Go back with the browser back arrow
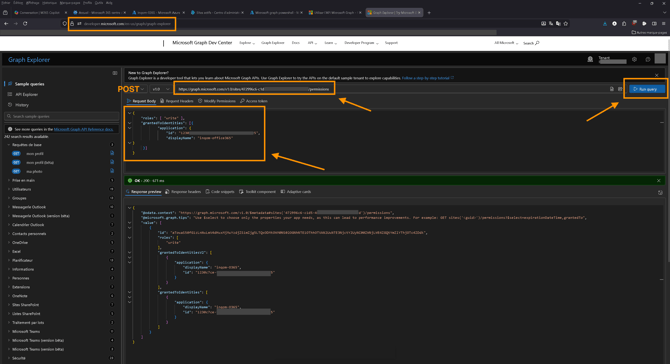670x364 pixels. 6,23
